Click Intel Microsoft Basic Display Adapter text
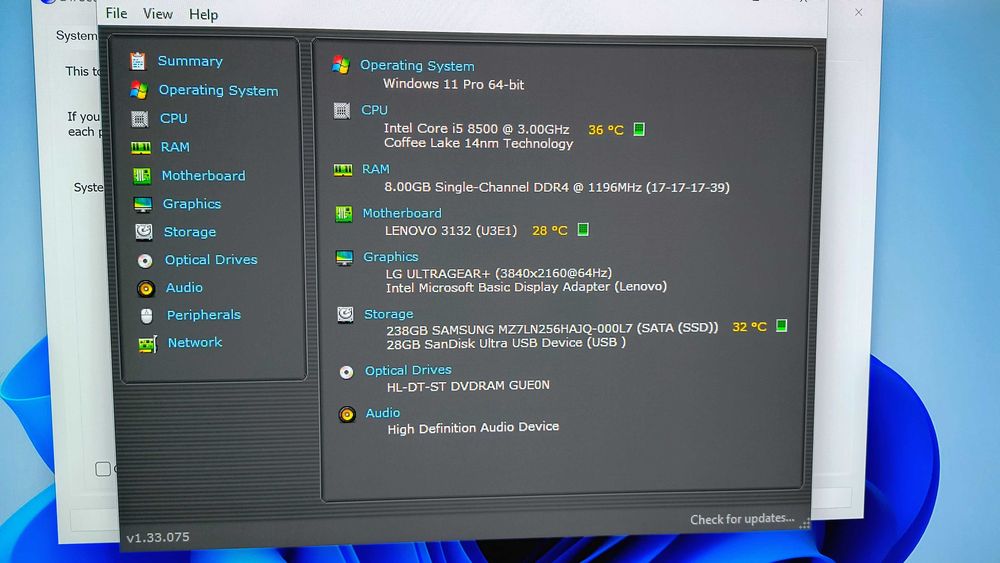Viewport: 1000px width, 563px height. (526, 287)
